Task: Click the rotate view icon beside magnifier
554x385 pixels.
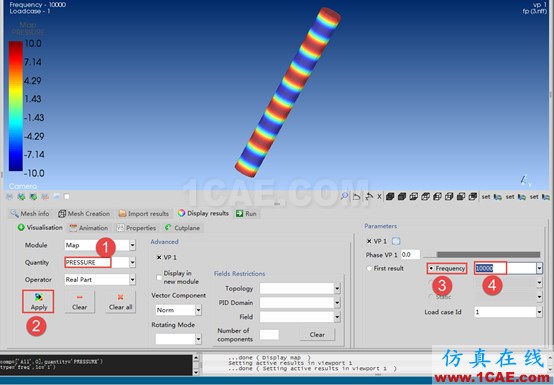Action: [356, 196]
